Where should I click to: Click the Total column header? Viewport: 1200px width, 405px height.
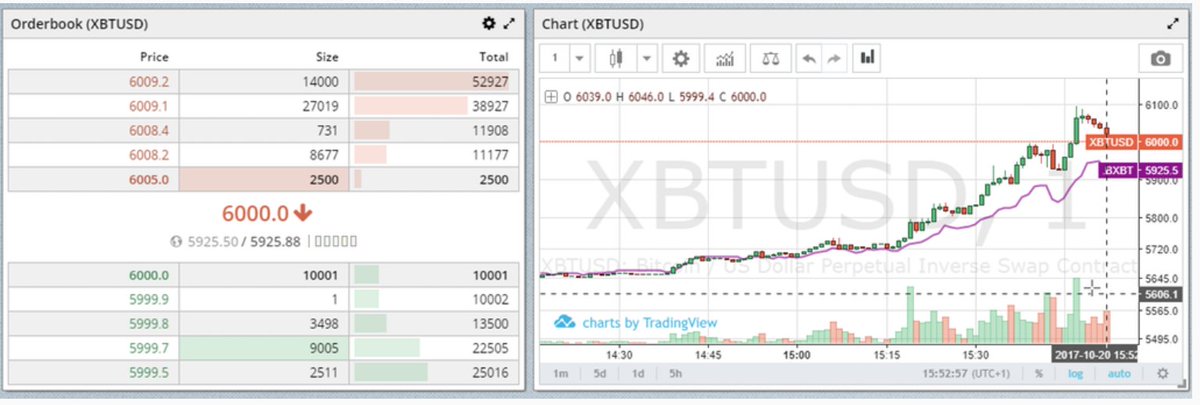pos(493,57)
